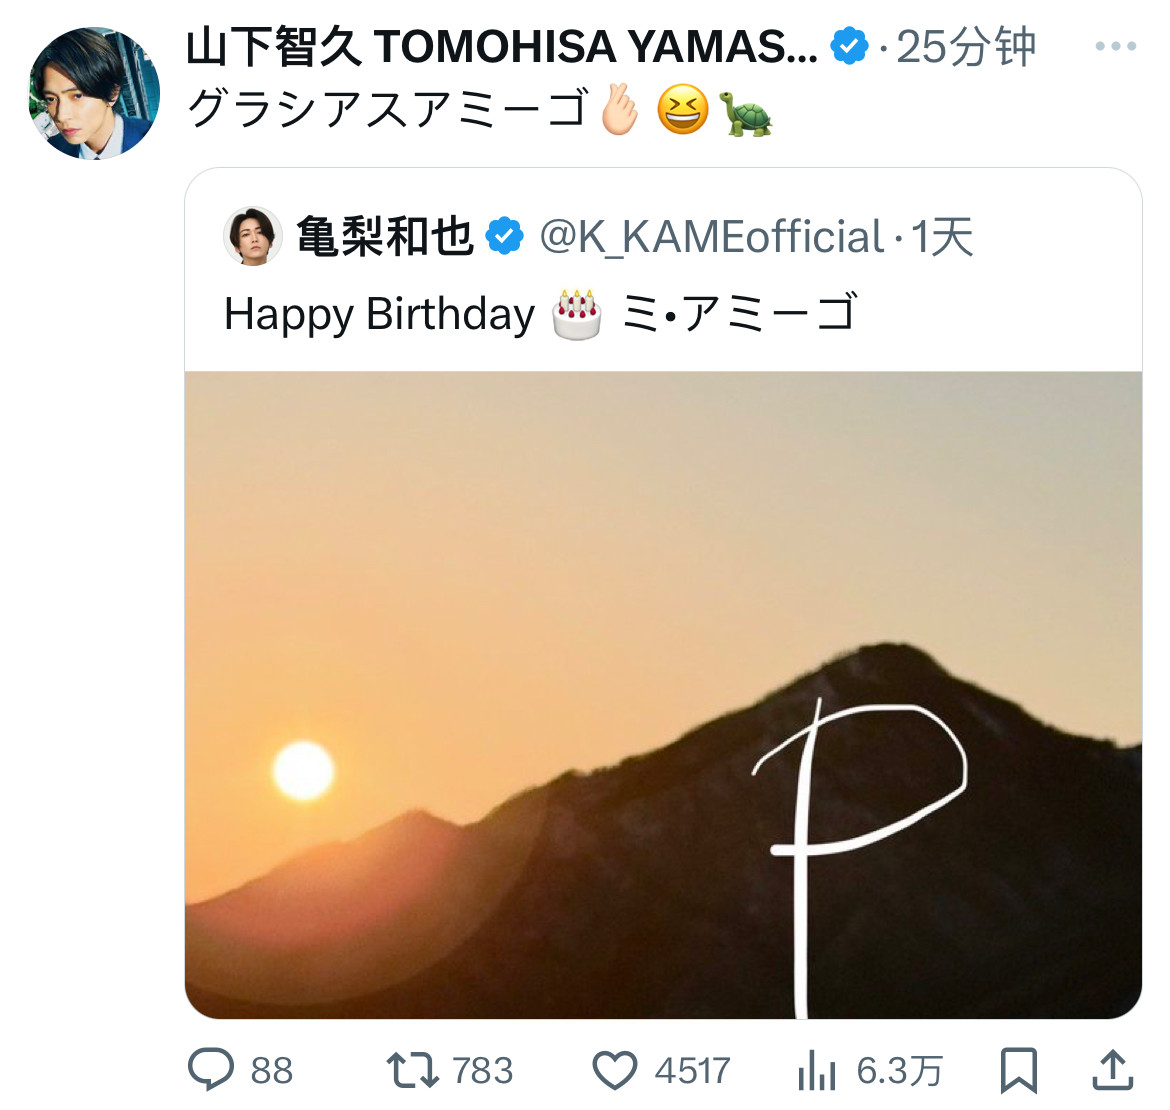Click the verified badge beside 亀梨和也
The height and width of the screenshot is (1110, 1170).
(504, 237)
